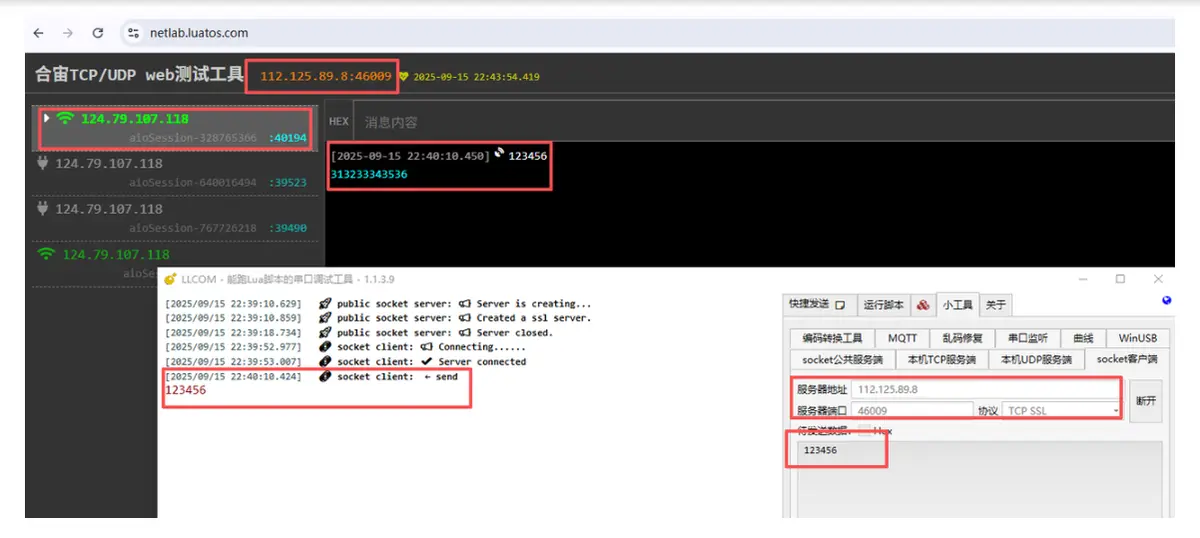Click server address 112.125.89.8:46009 in header
The height and width of the screenshot is (538, 1200).
click(326, 76)
